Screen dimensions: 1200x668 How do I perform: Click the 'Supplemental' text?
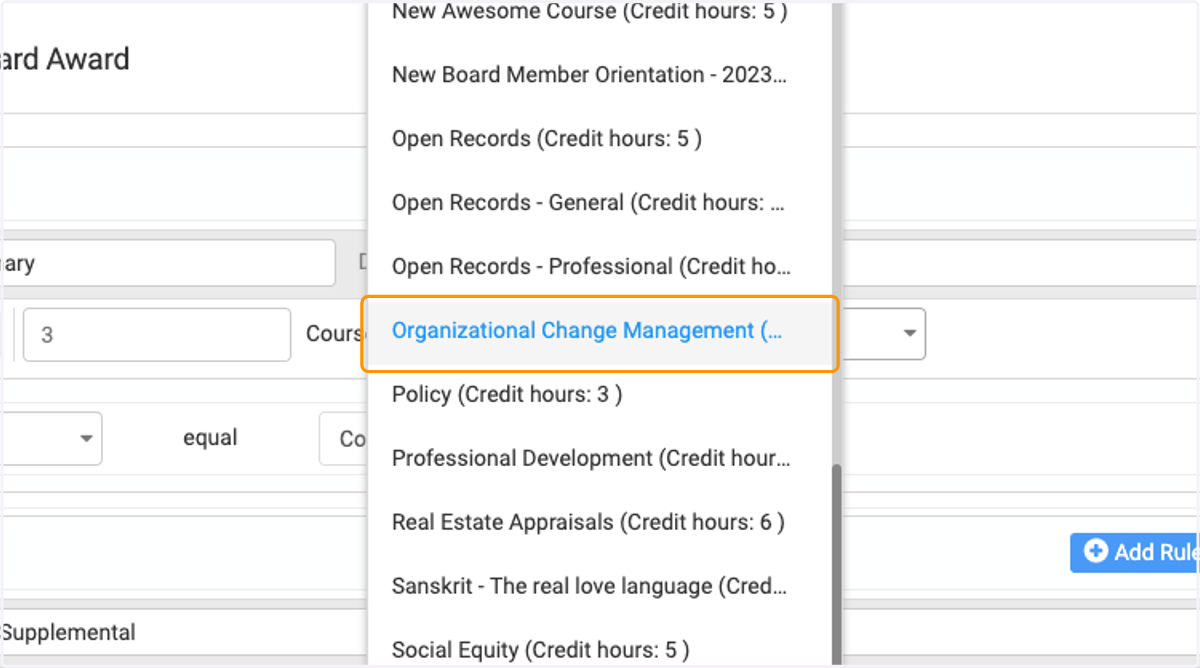68,633
